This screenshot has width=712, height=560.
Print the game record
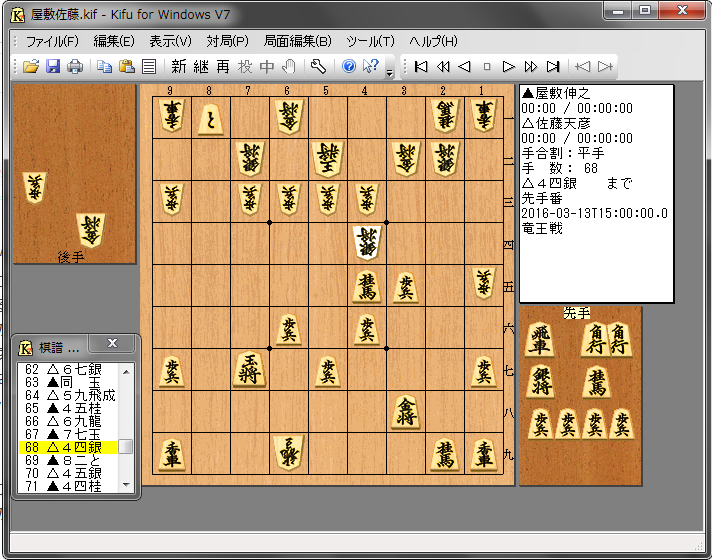click(x=75, y=67)
